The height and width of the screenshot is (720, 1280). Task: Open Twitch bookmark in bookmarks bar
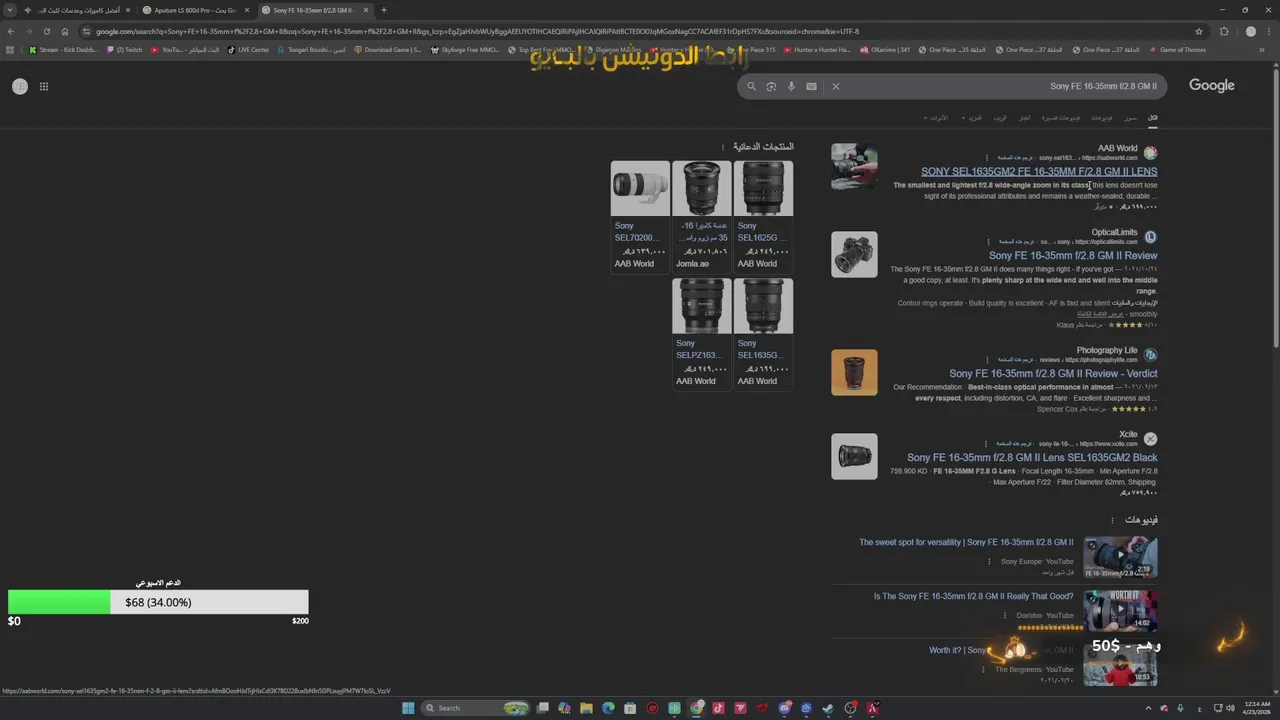click(x=125, y=49)
